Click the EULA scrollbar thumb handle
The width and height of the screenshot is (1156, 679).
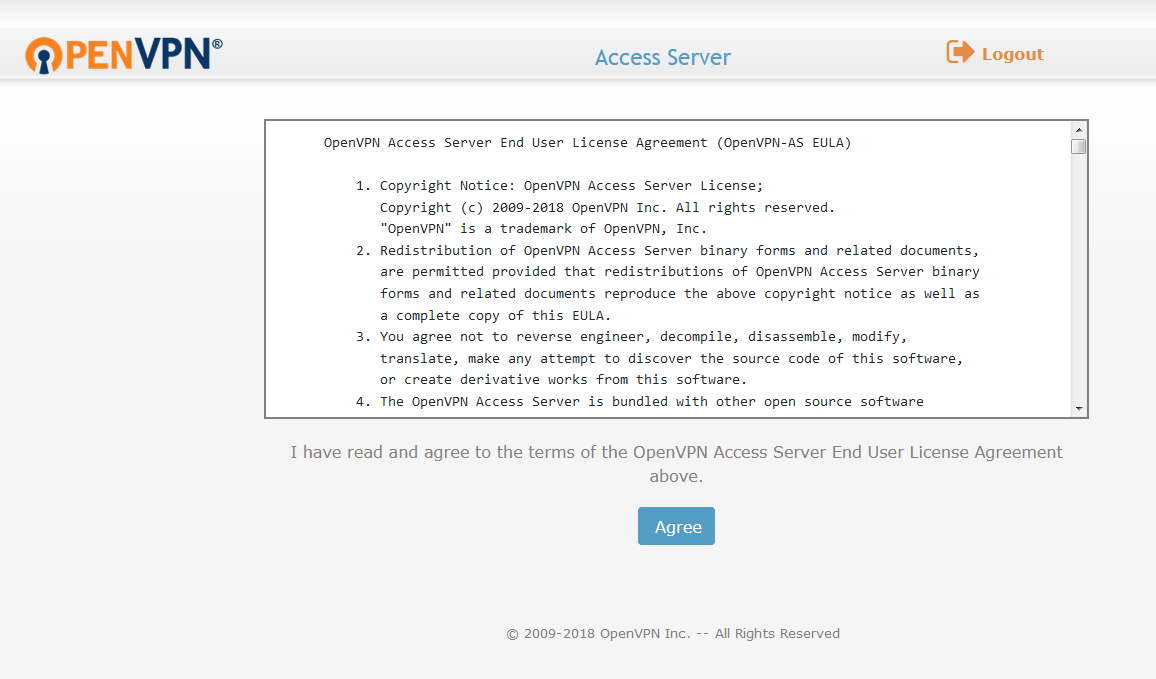tap(1079, 146)
